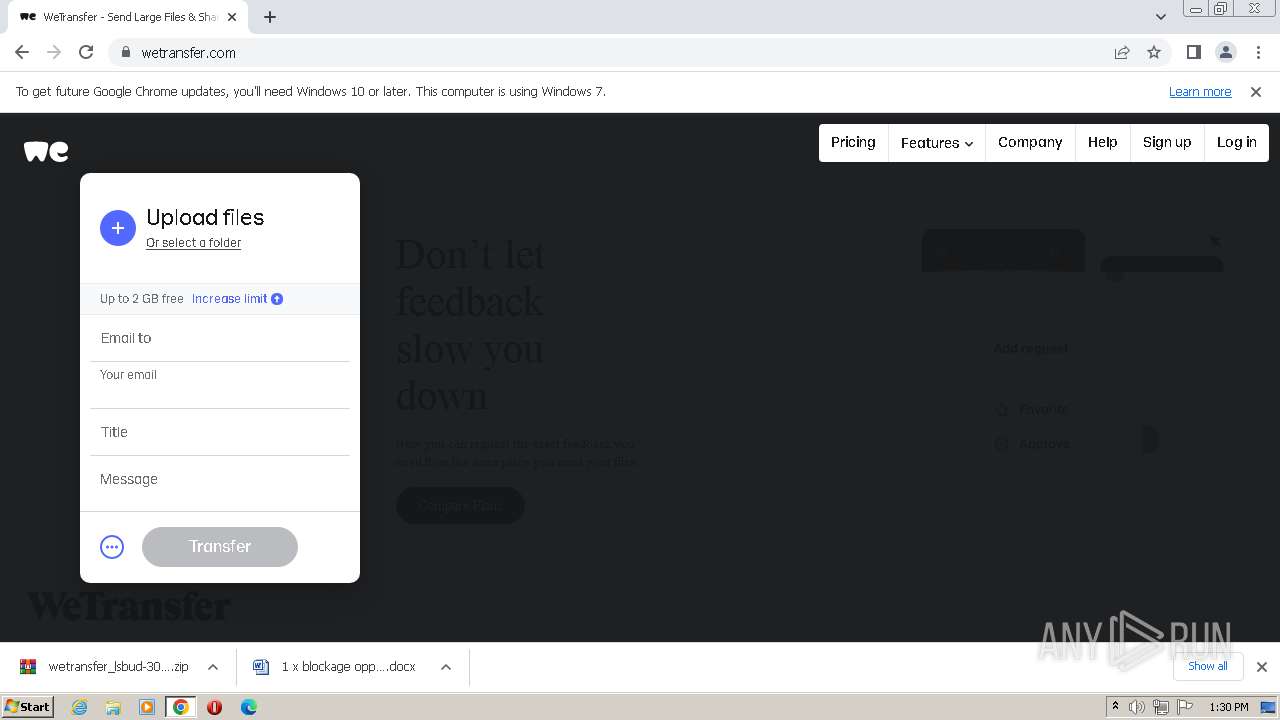Expand options for zip download item
The image size is (1280, 720).
pyautogui.click(x=213, y=667)
